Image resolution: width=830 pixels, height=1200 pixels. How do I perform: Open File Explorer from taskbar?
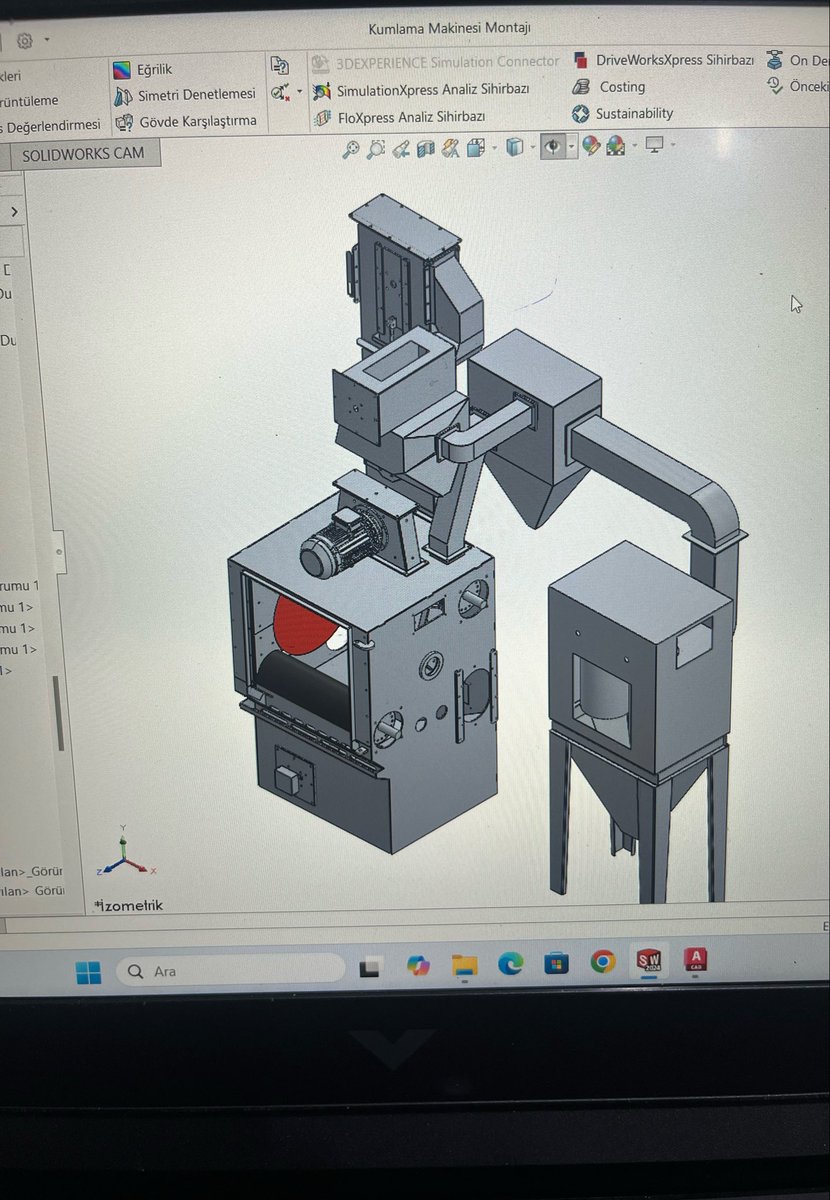(464, 964)
